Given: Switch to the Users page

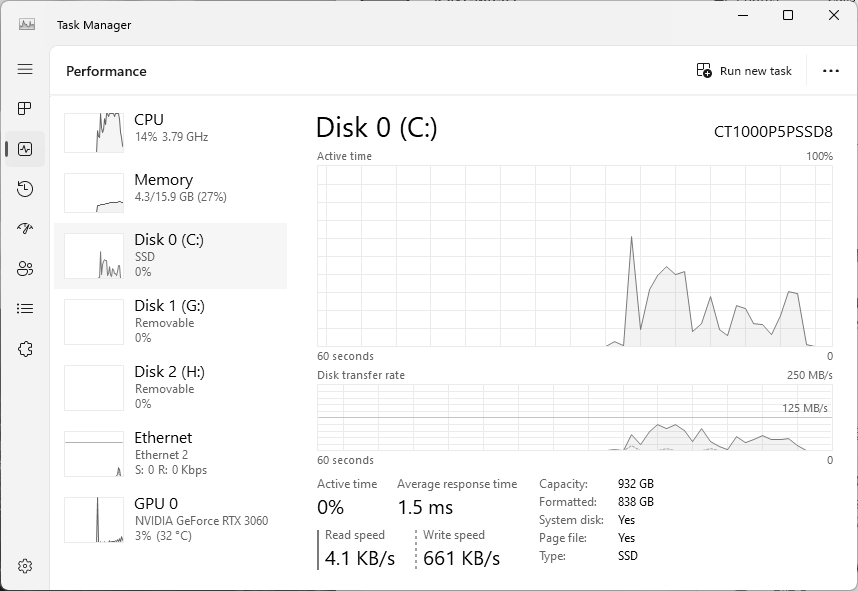Looking at the screenshot, I should click(25, 268).
